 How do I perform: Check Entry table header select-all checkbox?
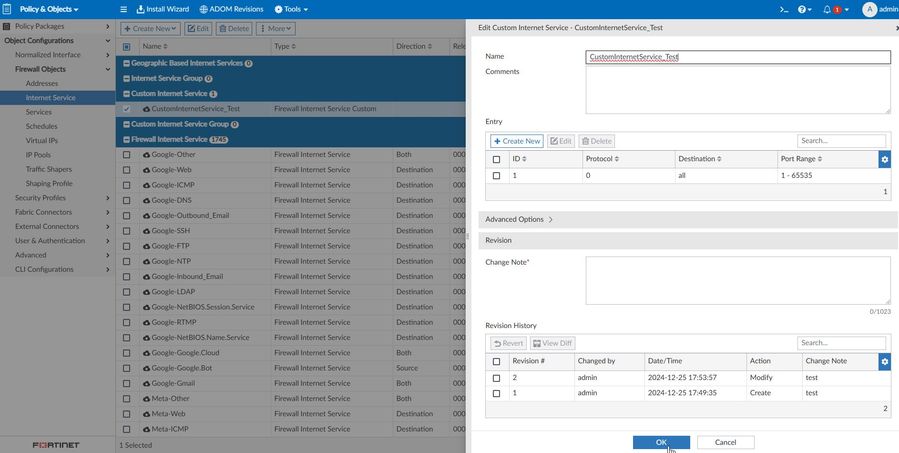click(x=497, y=159)
